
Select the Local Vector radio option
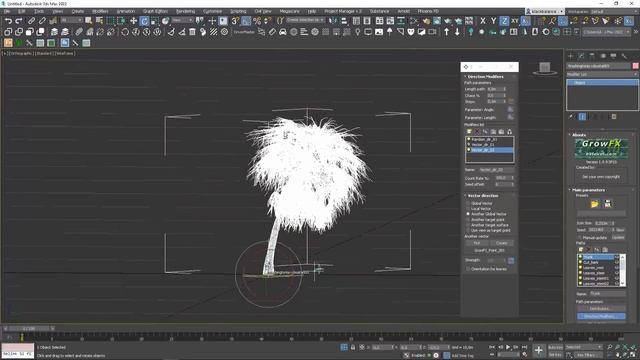point(468,209)
